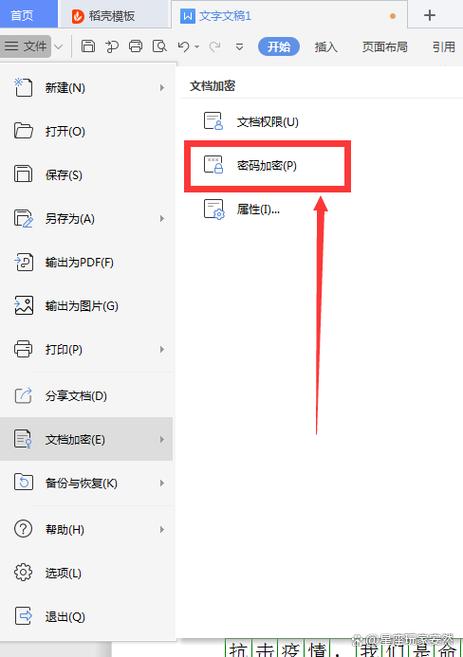Switch to the 页面布局 ribbon tab
This screenshot has width=463, height=657.
click(385, 47)
